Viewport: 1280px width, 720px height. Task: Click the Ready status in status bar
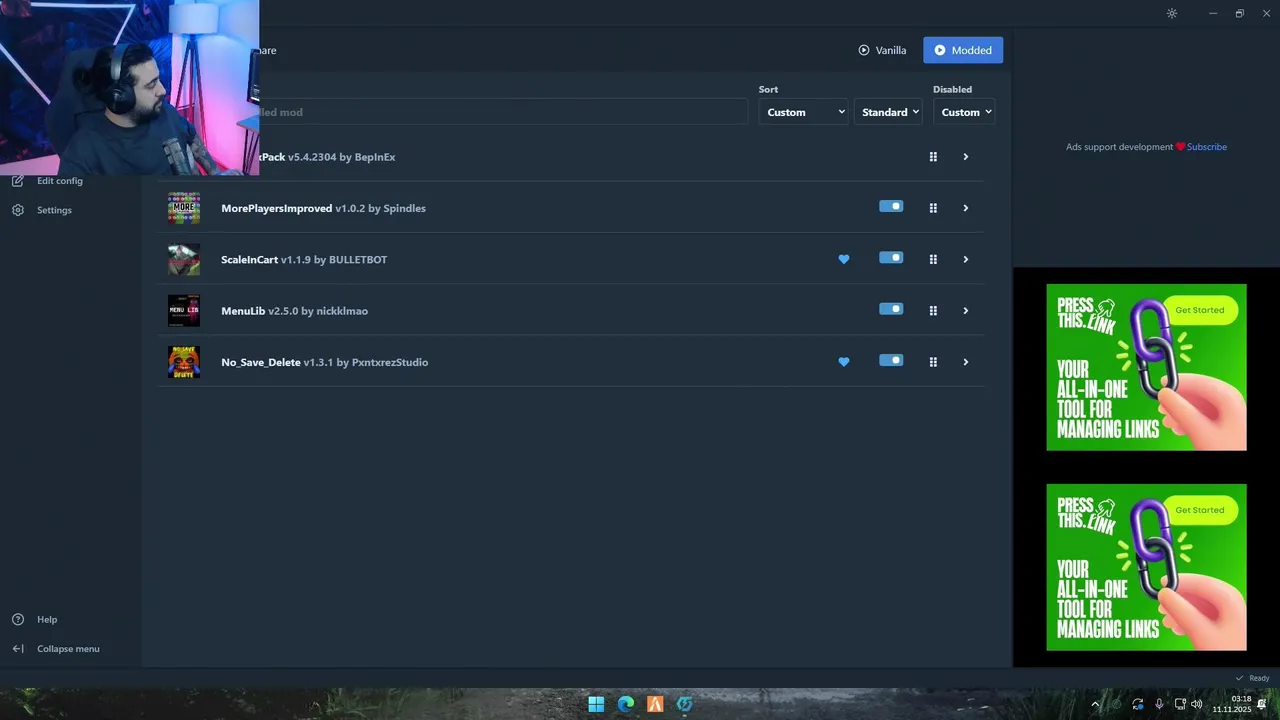pyautogui.click(x=1252, y=678)
